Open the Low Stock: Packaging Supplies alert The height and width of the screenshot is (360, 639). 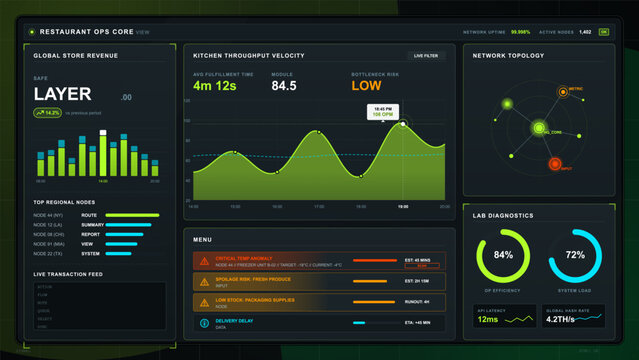(319, 303)
